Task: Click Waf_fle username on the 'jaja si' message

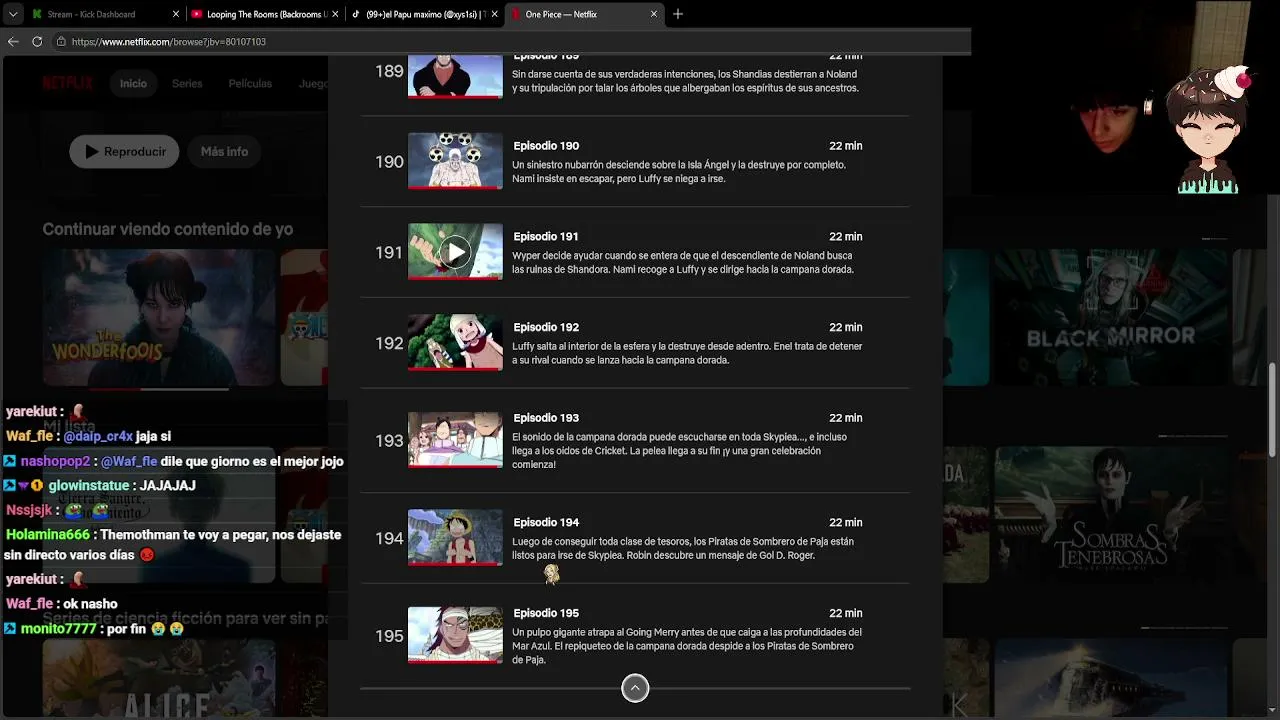Action: [29, 436]
